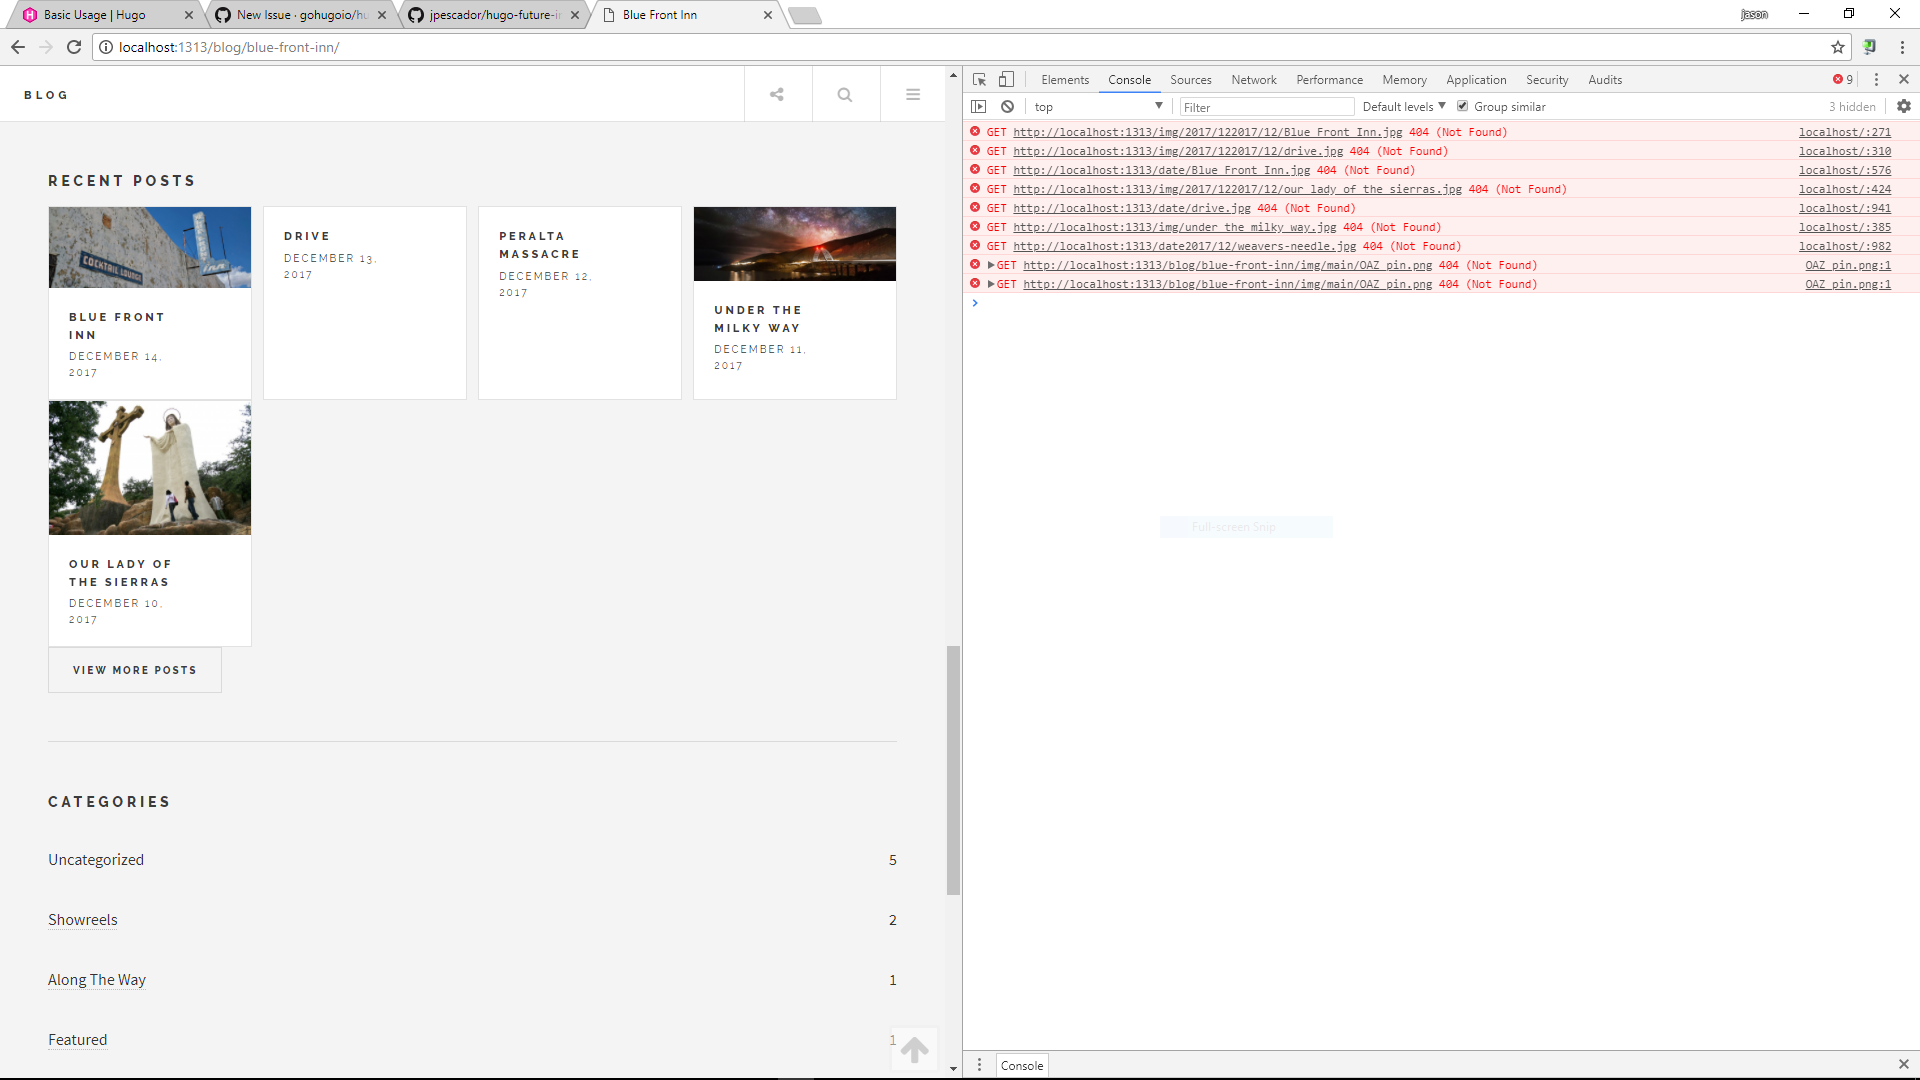This screenshot has height=1080, width=1920.
Task: Open Chrome's three-dot menu
Action: pyautogui.click(x=1903, y=46)
